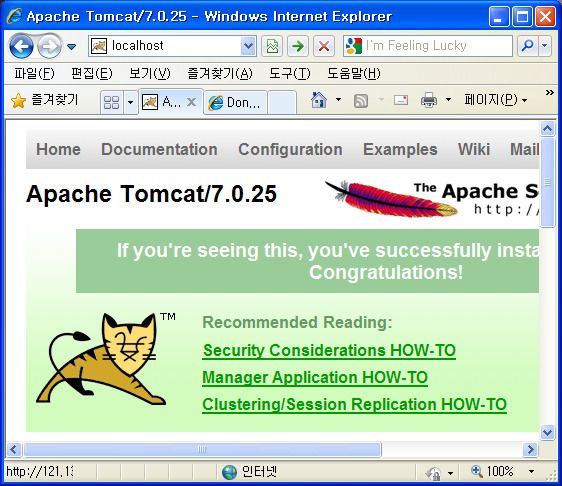Open the zoom level dropdown arrow
562x486 pixels.
pos(532,472)
